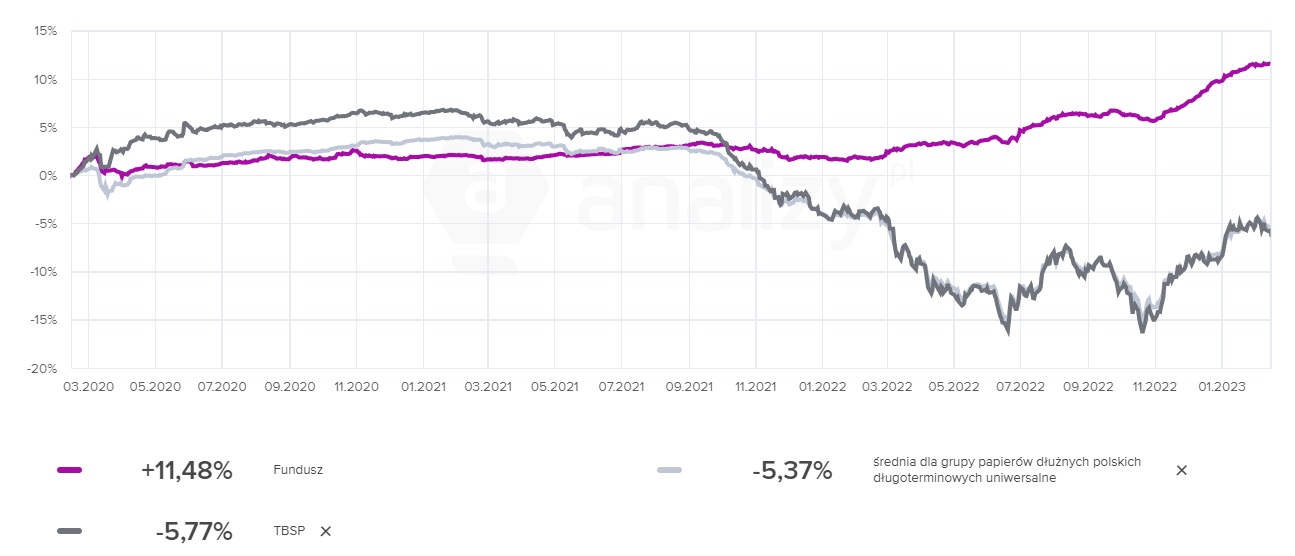Click the +11,48% fund return value
The height and width of the screenshot is (556, 1295).
(187, 470)
